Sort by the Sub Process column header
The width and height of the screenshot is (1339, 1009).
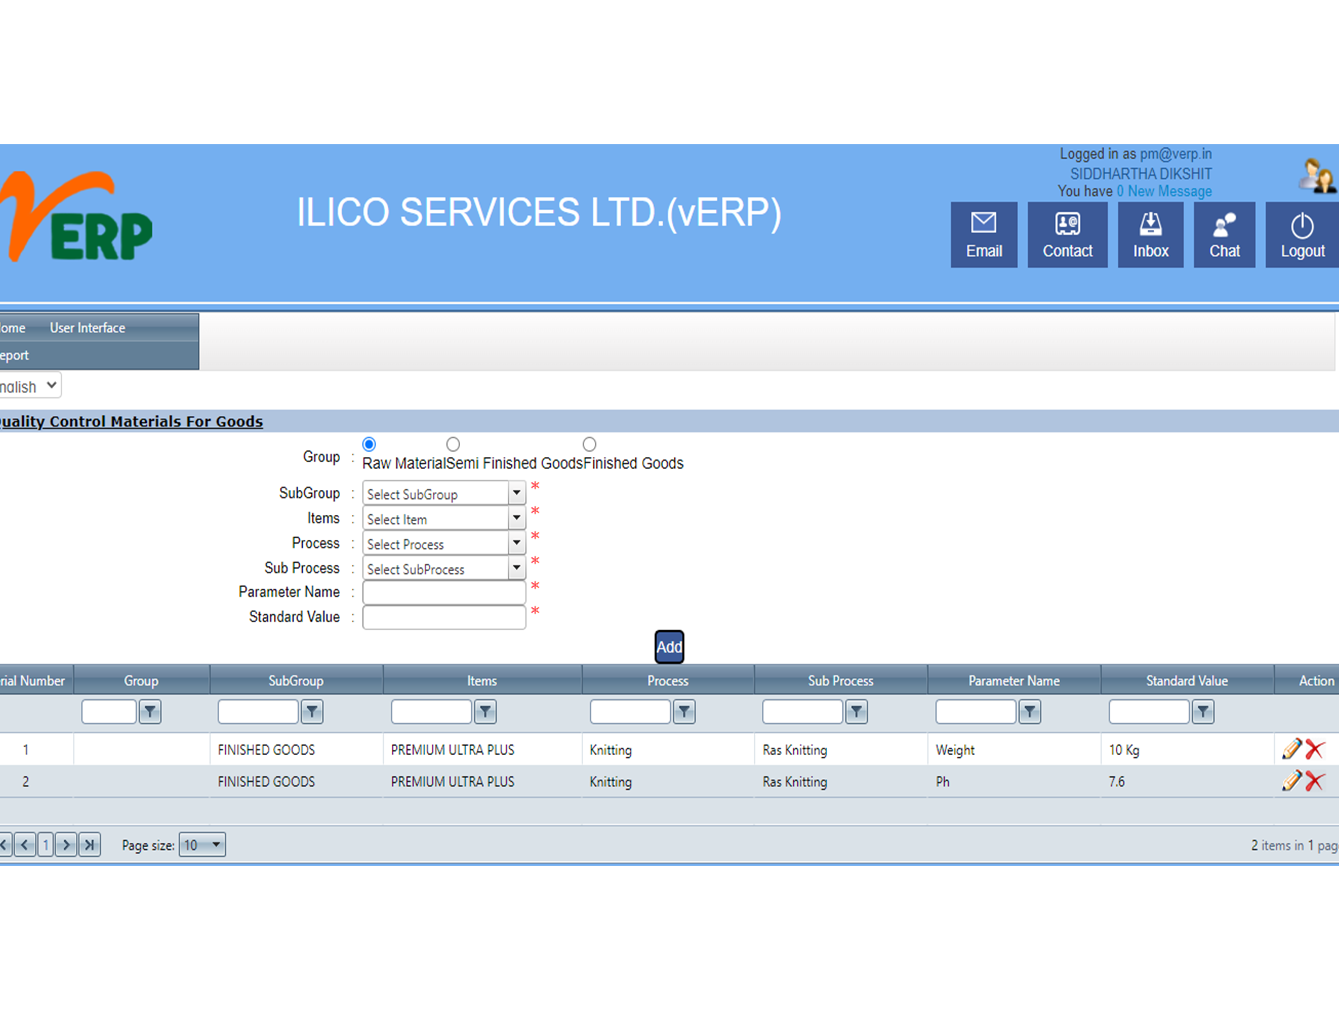[841, 681]
